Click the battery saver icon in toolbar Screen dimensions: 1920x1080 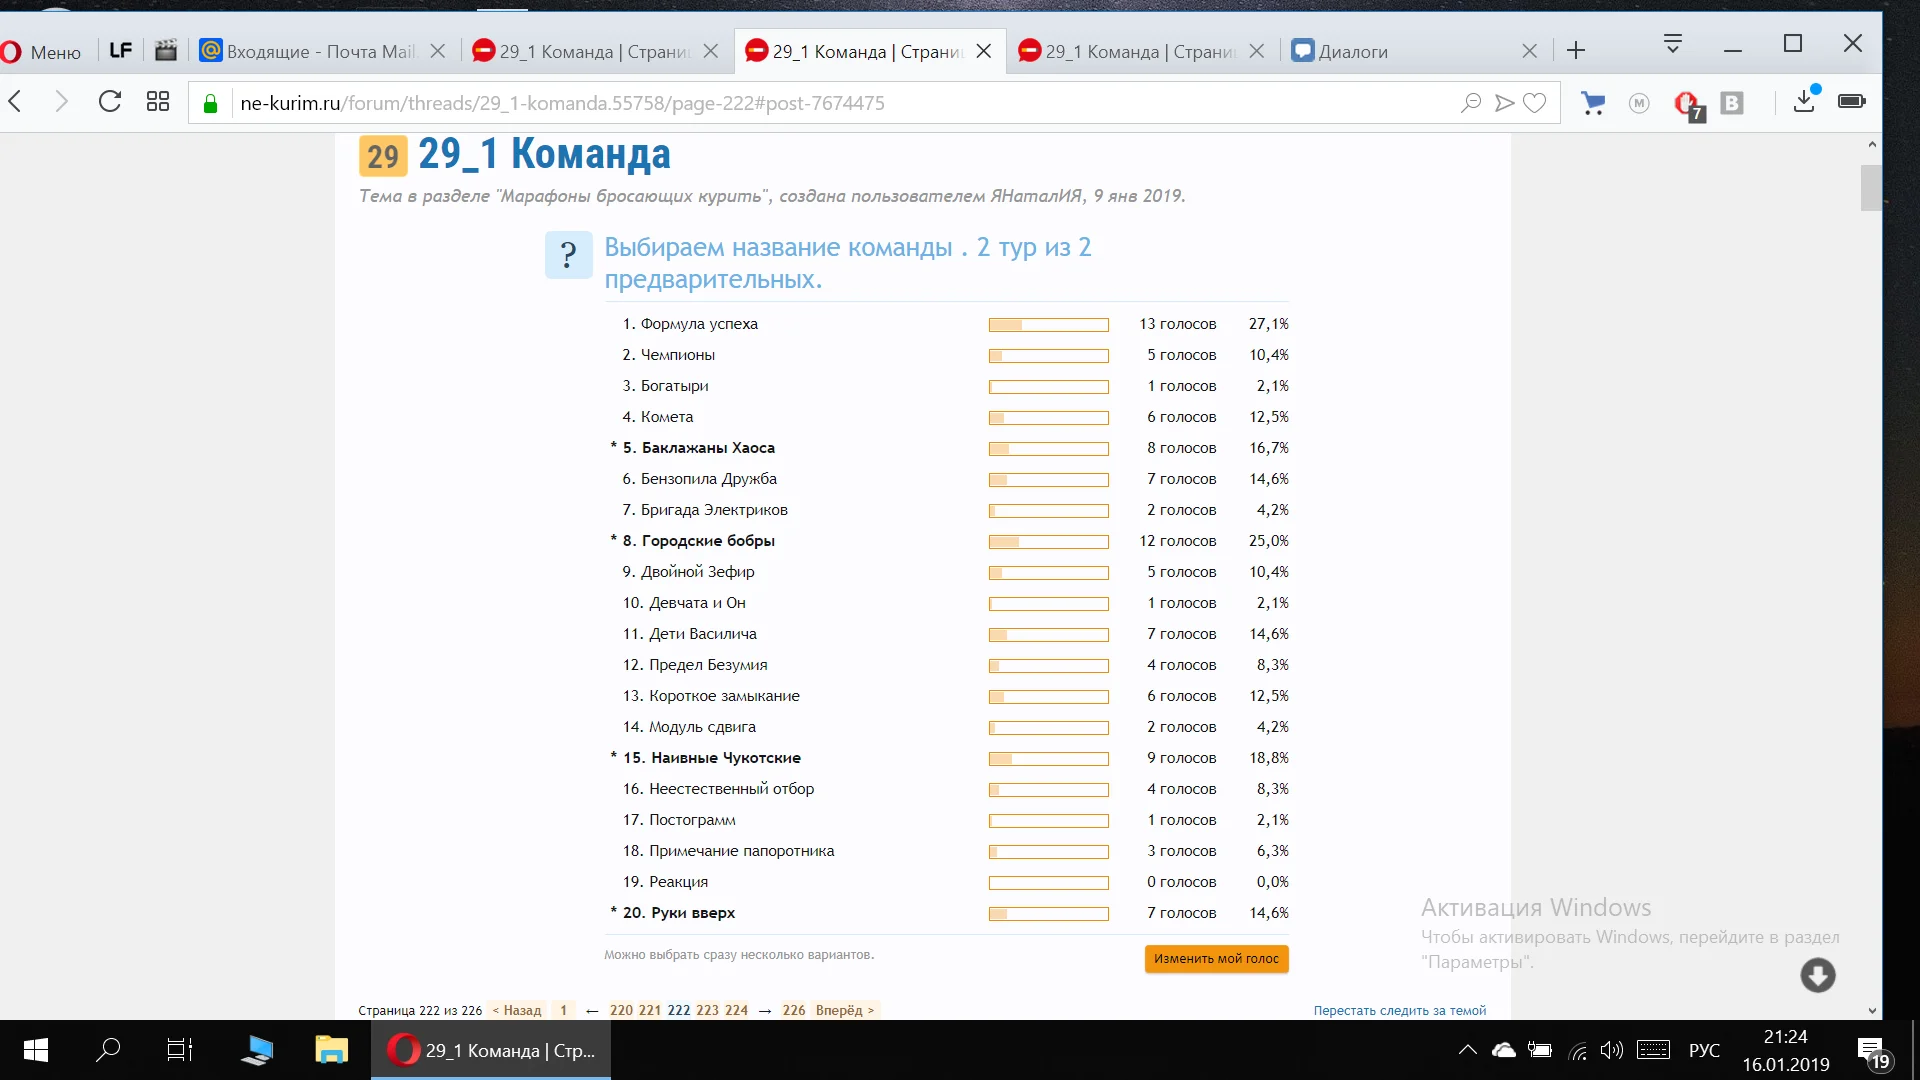click(x=1851, y=102)
